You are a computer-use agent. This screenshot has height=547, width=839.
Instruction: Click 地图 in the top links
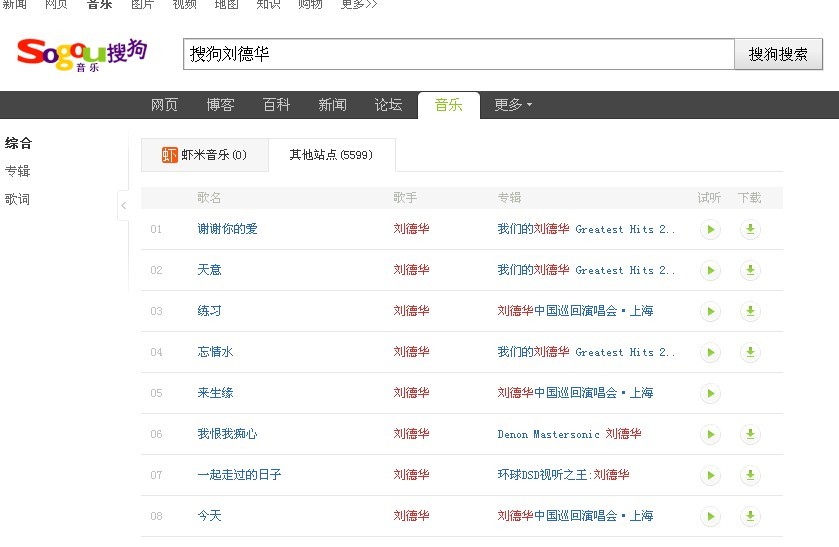226,4
